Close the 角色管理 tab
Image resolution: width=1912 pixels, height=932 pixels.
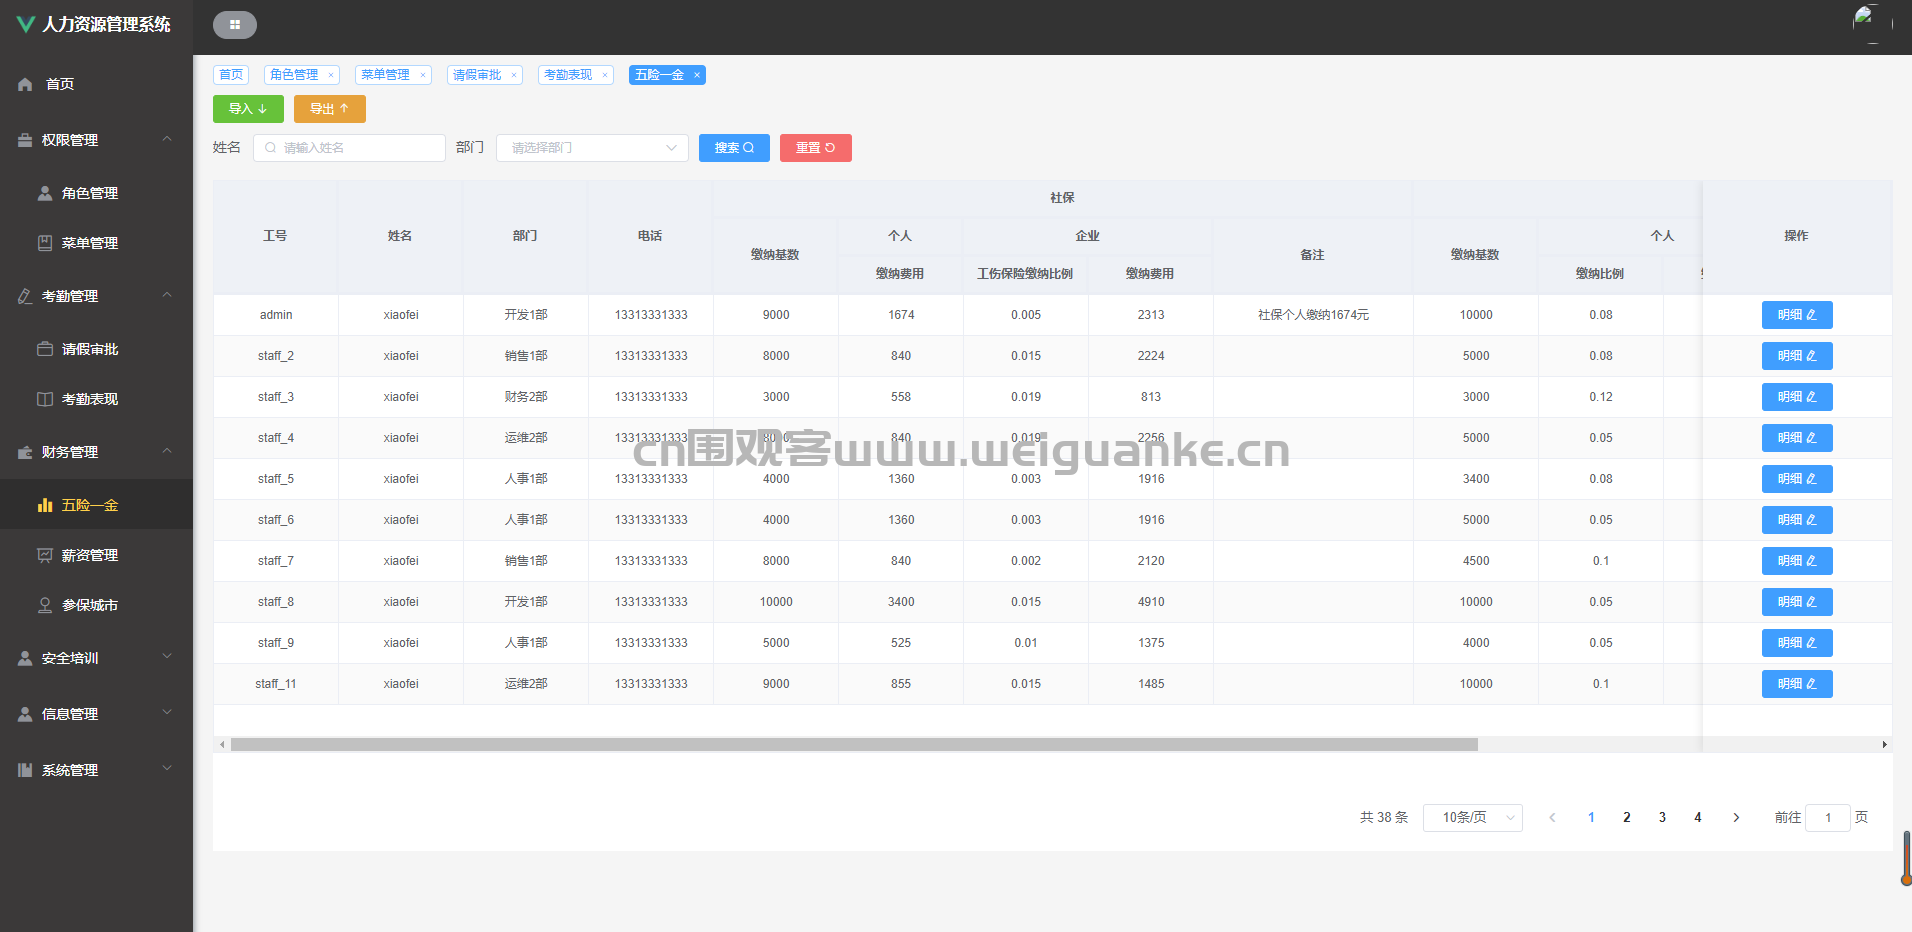tap(331, 75)
